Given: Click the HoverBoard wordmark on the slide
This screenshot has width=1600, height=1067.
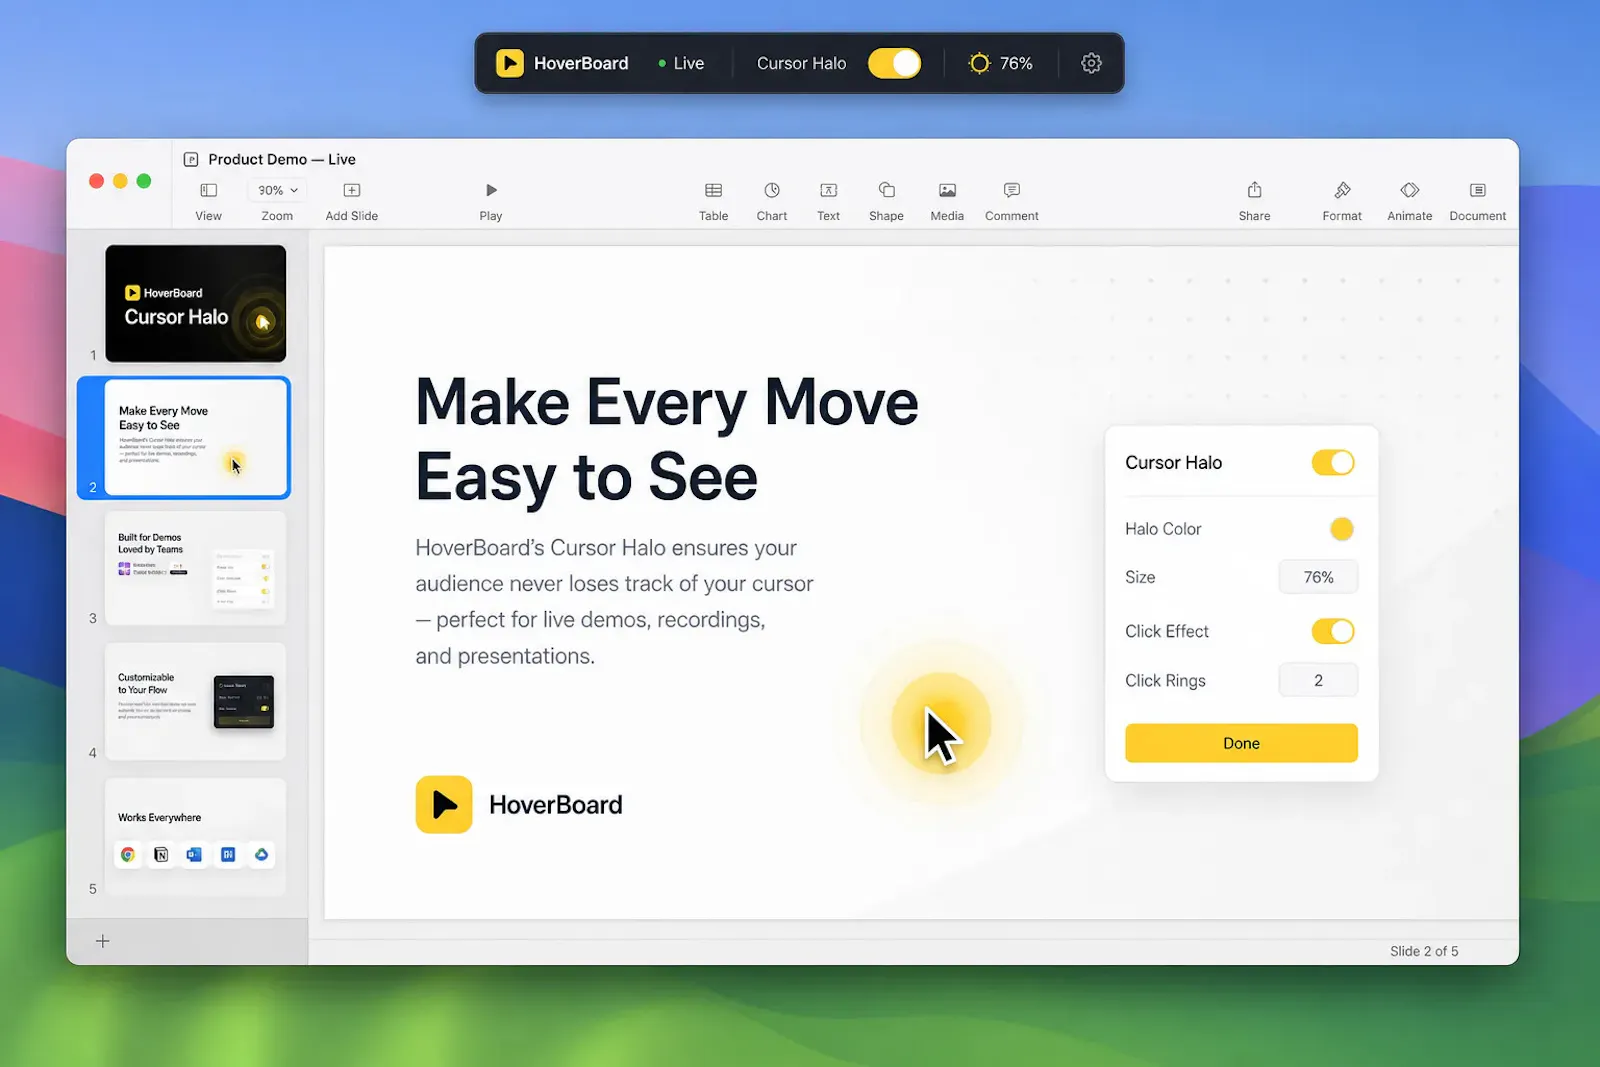Looking at the screenshot, I should point(556,804).
